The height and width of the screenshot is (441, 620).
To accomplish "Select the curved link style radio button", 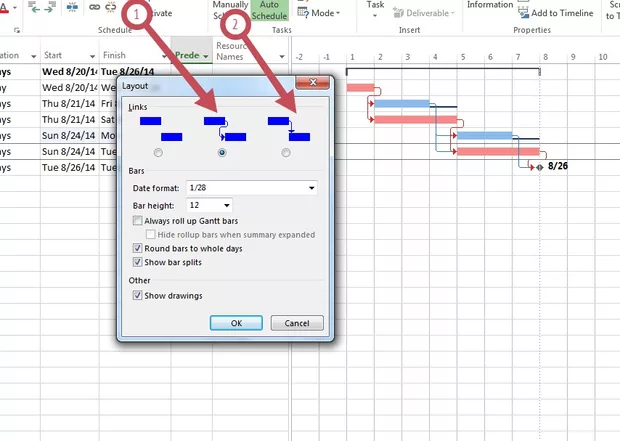I will coord(222,153).
